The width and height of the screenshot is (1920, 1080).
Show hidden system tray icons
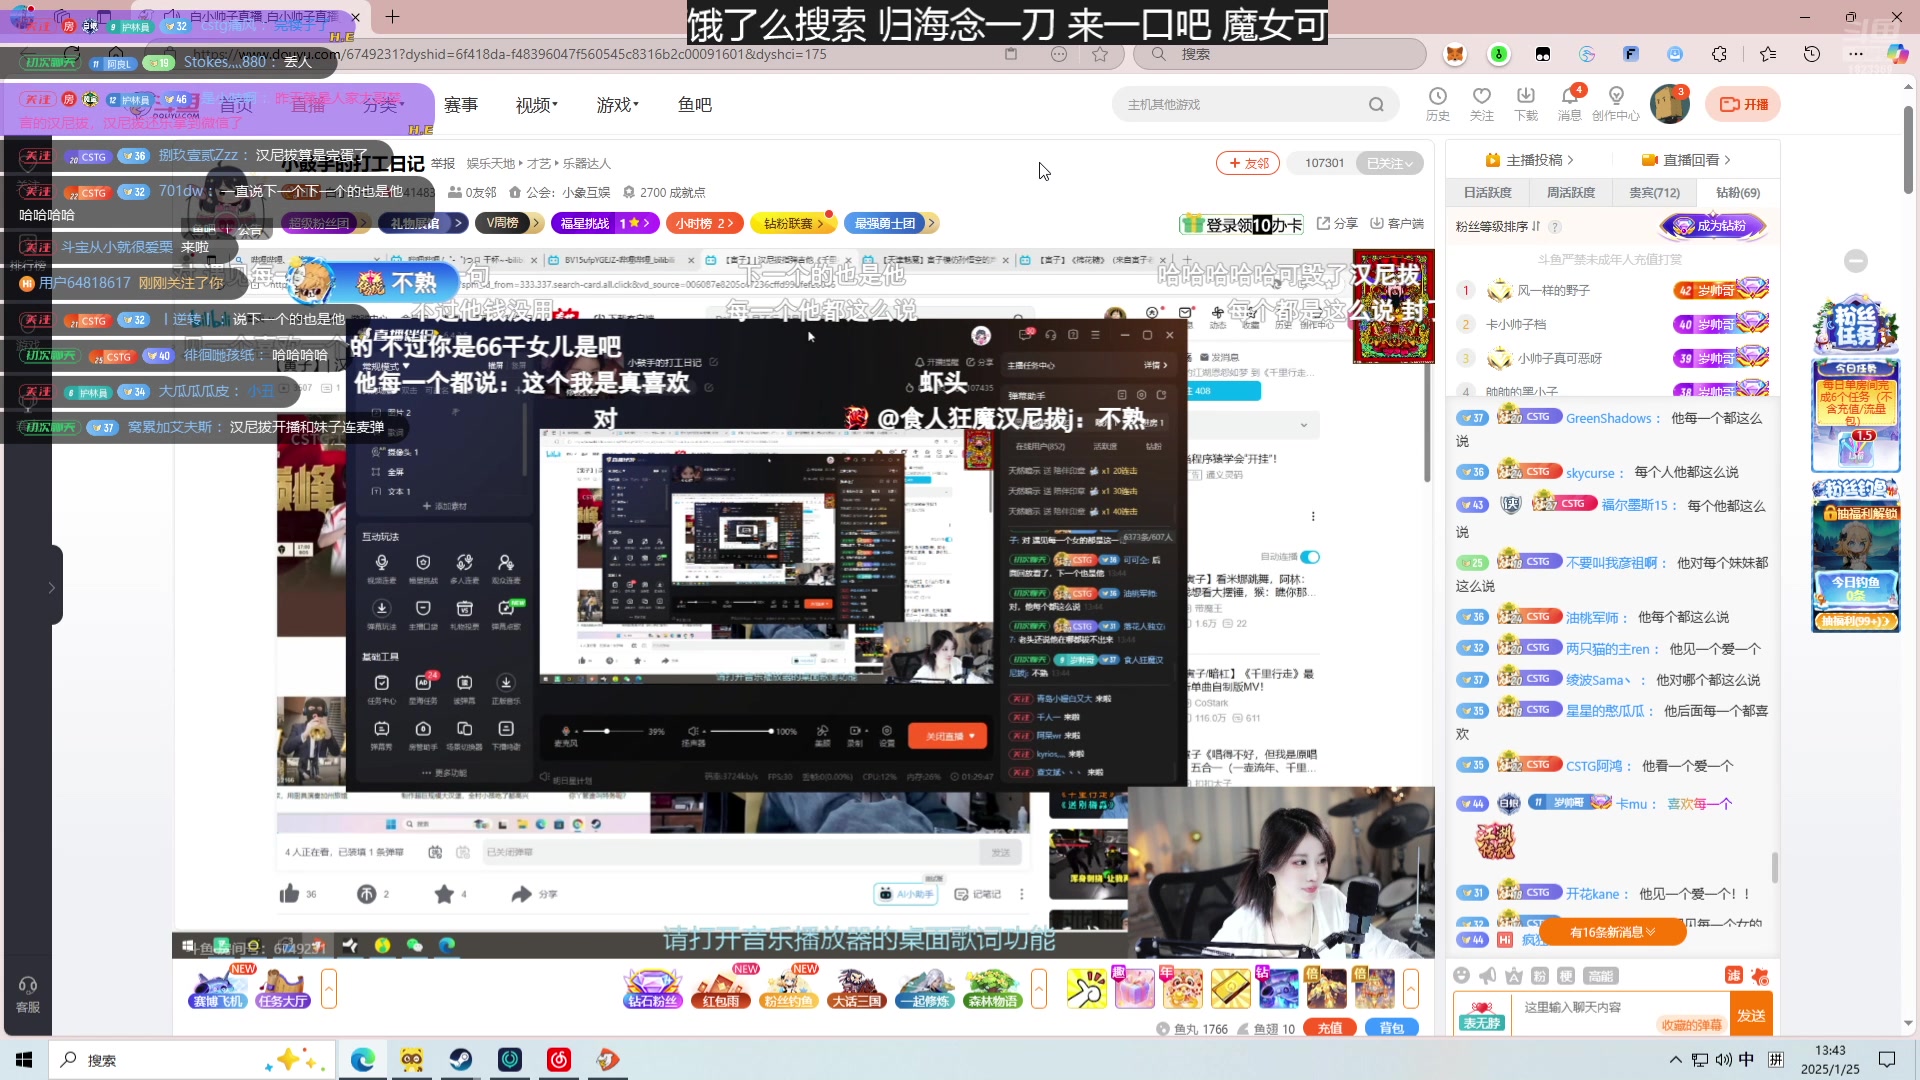[1676, 1059]
